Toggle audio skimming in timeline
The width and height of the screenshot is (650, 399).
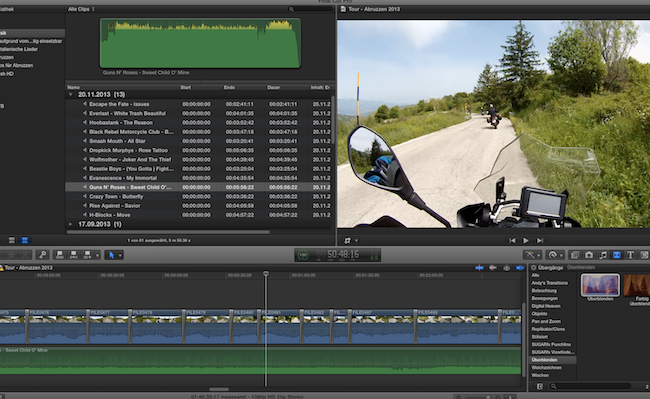point(493,268)
